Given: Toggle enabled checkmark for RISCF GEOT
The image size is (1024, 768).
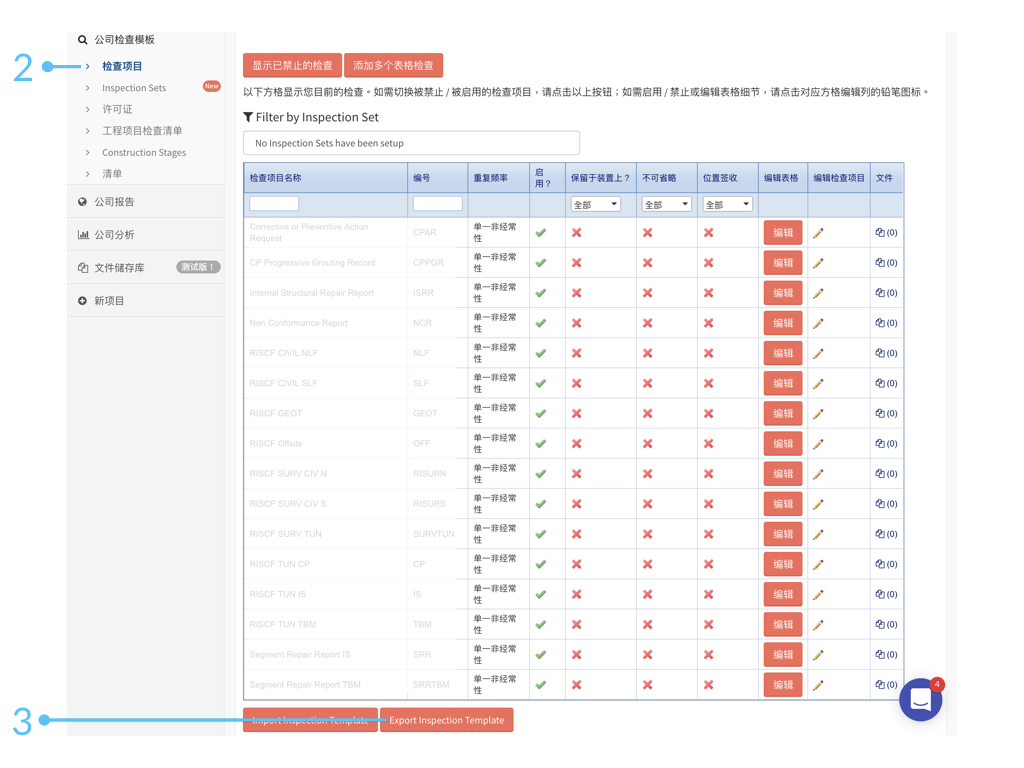Looking at the screenshot, I should click(x=541, y=413).
